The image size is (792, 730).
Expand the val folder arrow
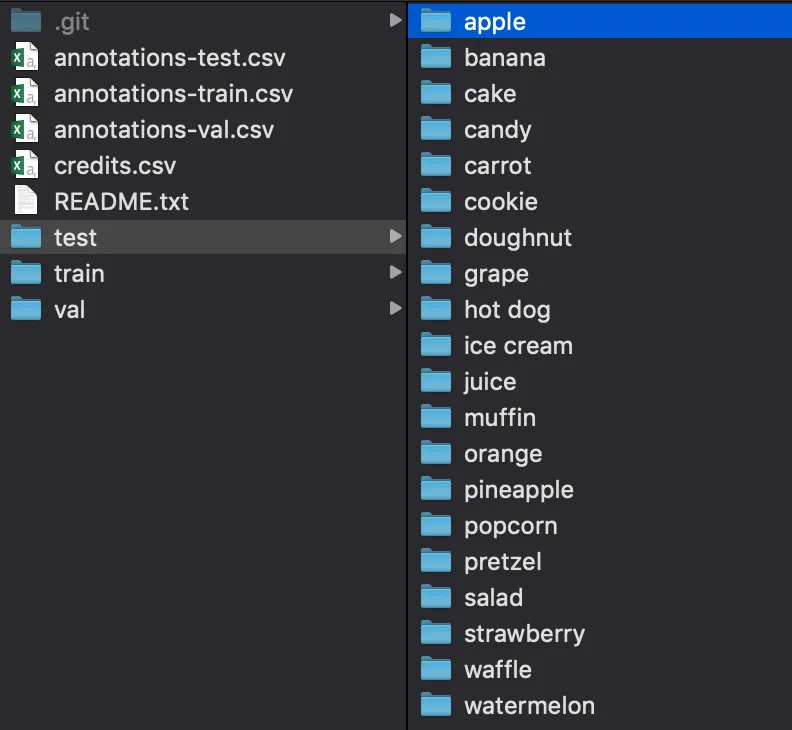[x=396, y=308]
